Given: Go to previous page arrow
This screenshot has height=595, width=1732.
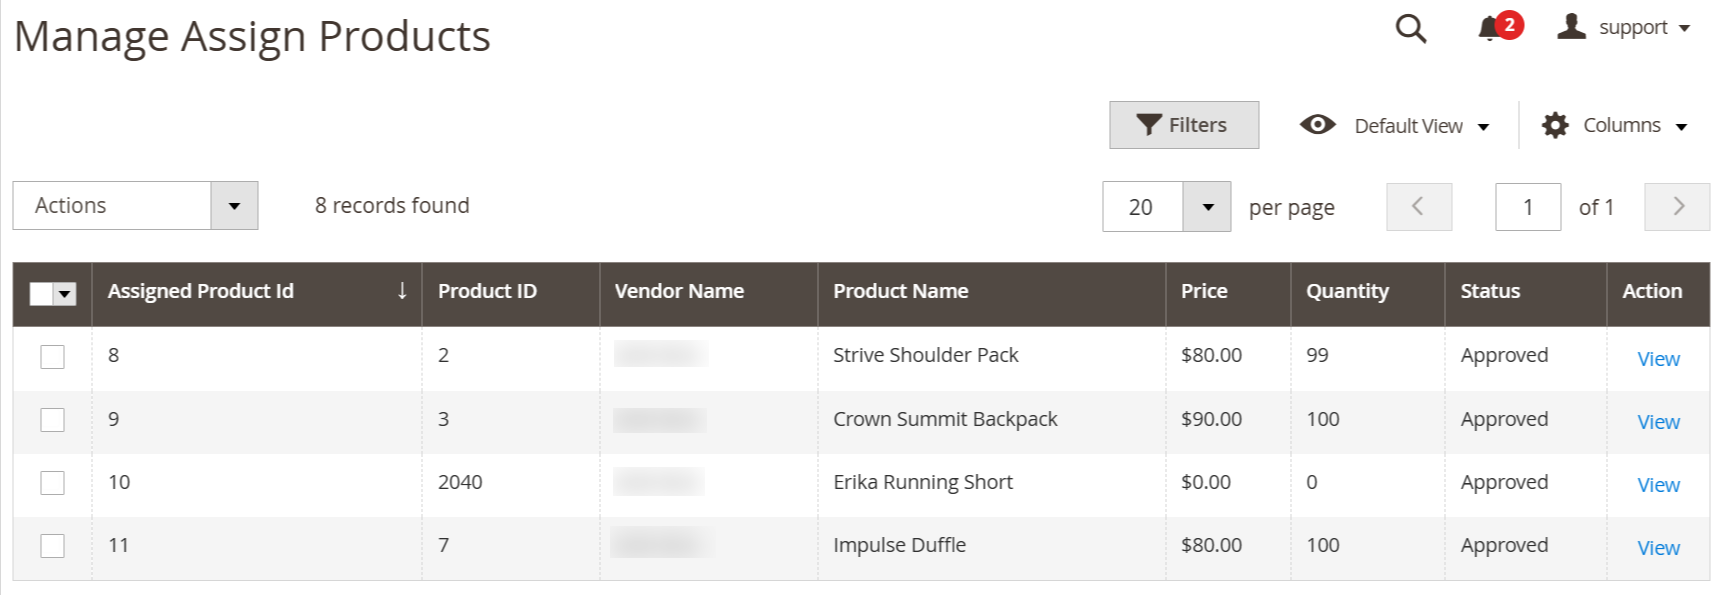Looking at the screenshot, I should [x=1419, y=207].
